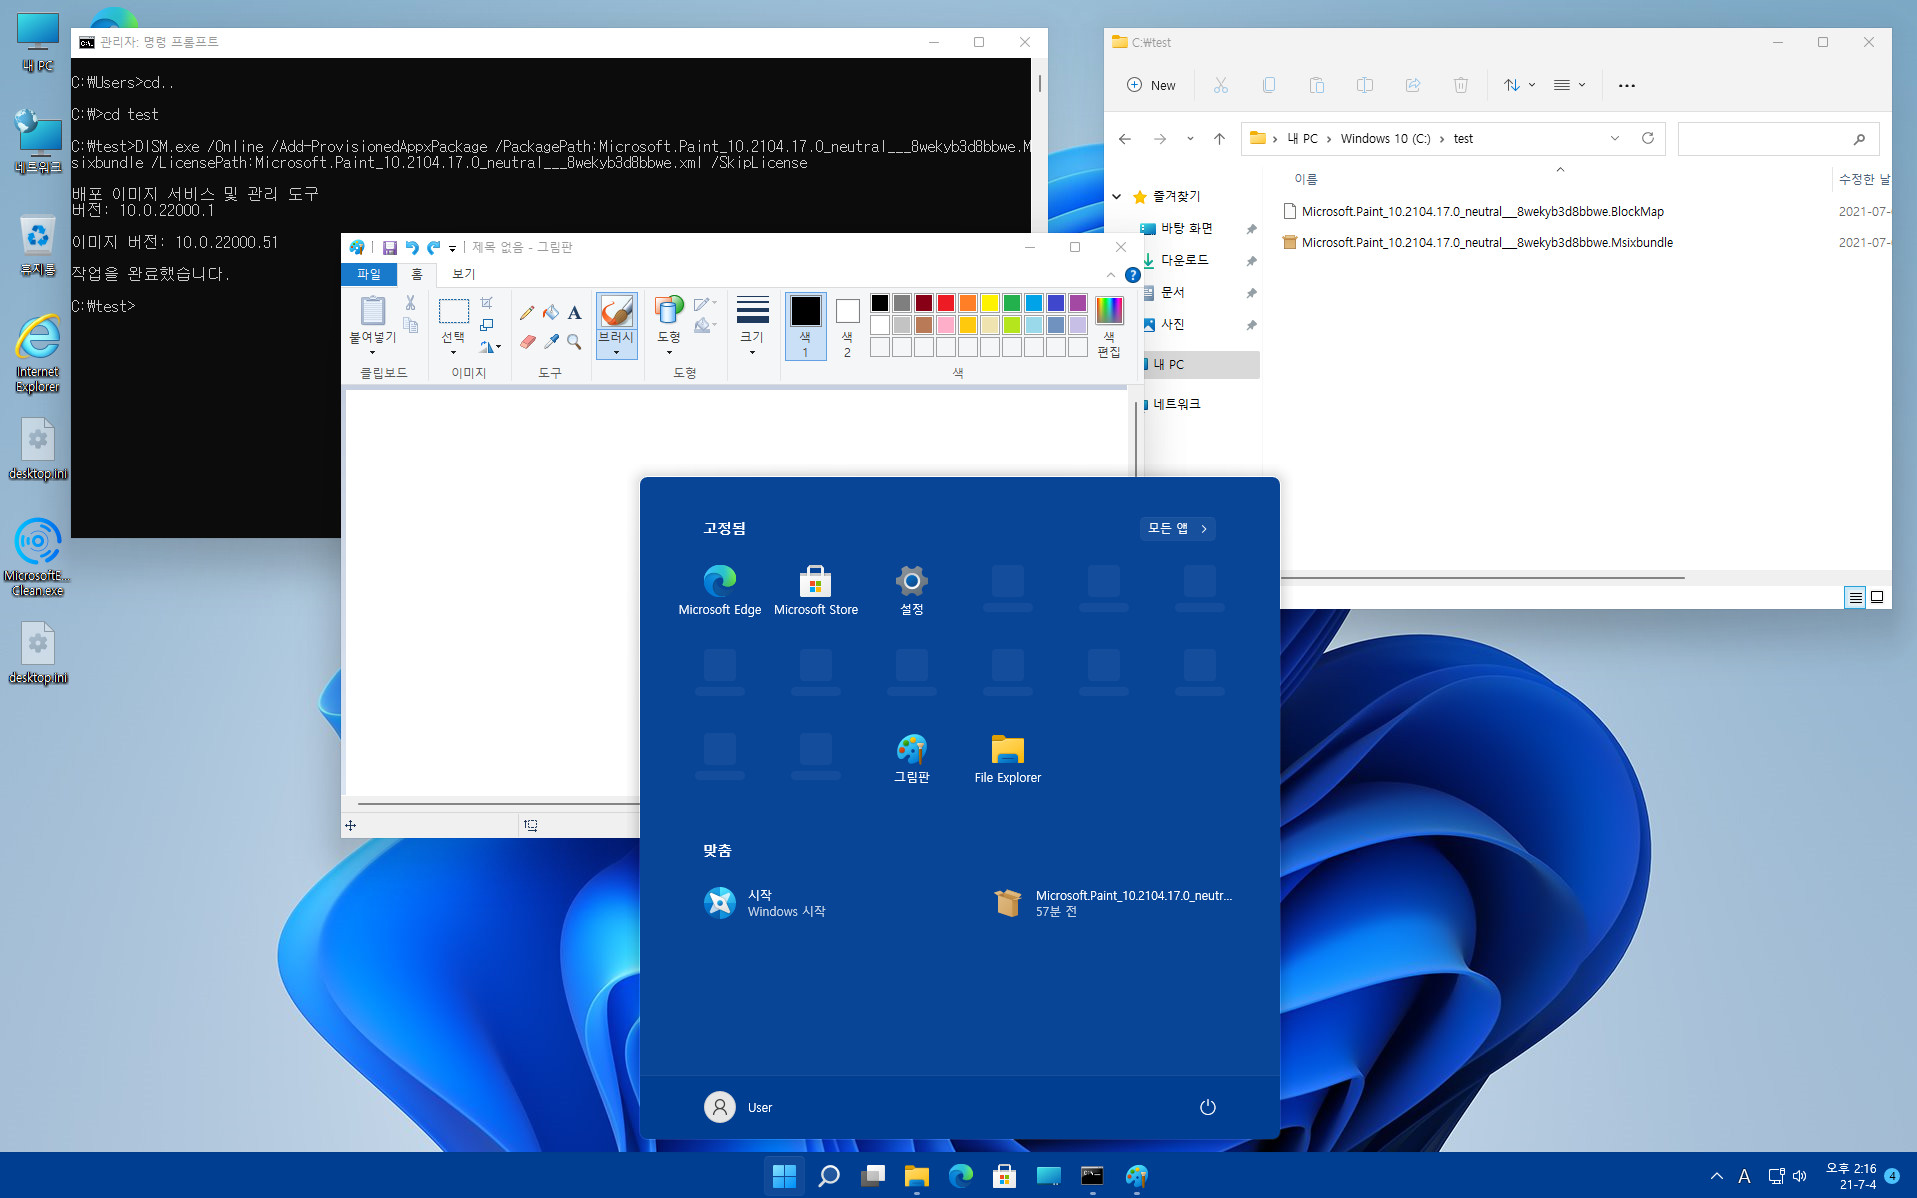1917x1198 pixels.
Task: Click Refresh icon in Explorer address bar
Action: 1647,138
